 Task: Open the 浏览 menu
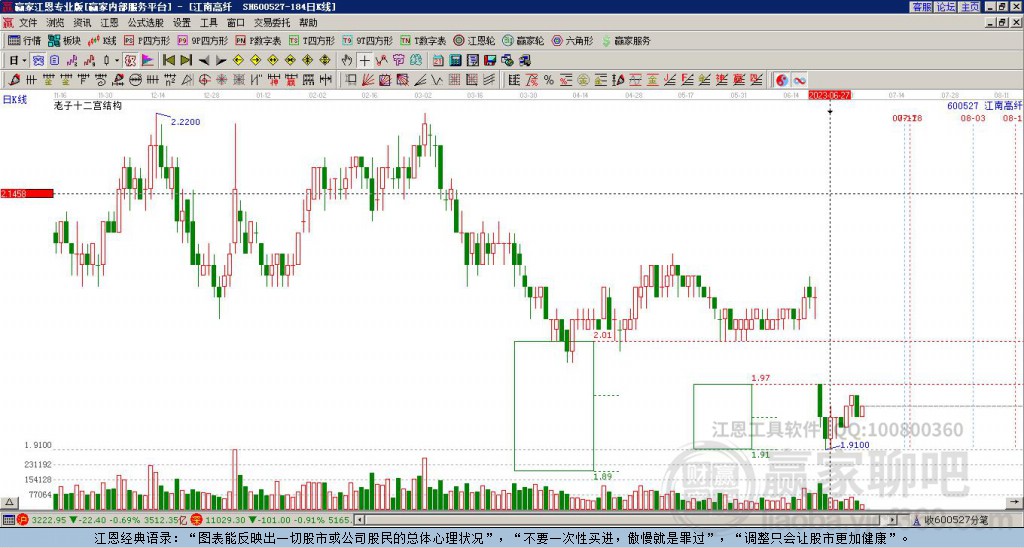click(x=55, y=23)
